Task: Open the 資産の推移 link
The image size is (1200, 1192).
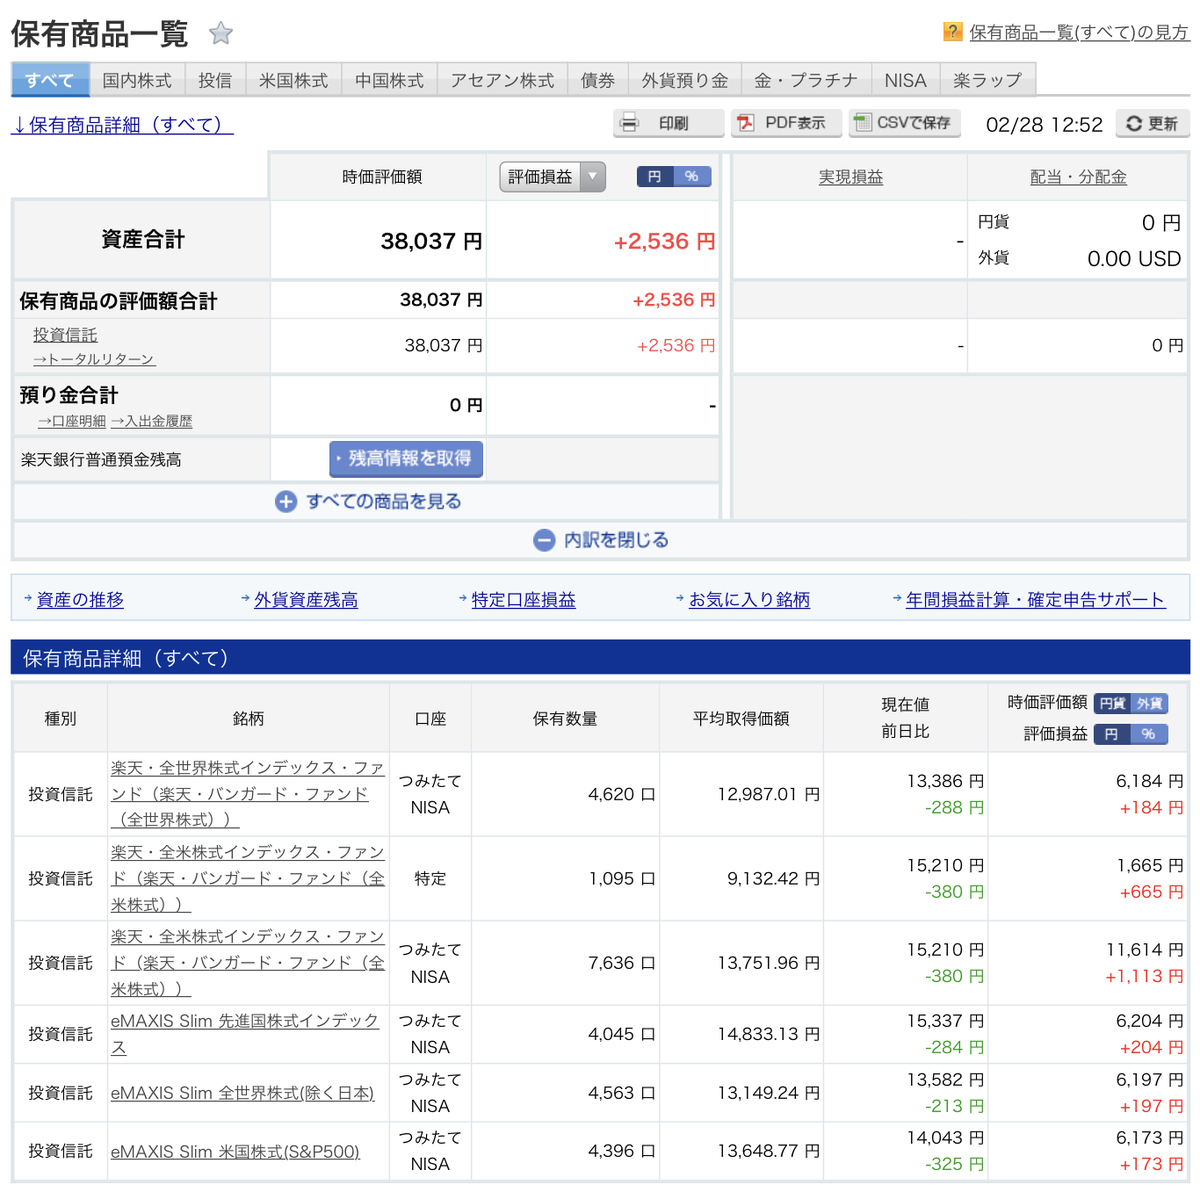Action: 80,600
